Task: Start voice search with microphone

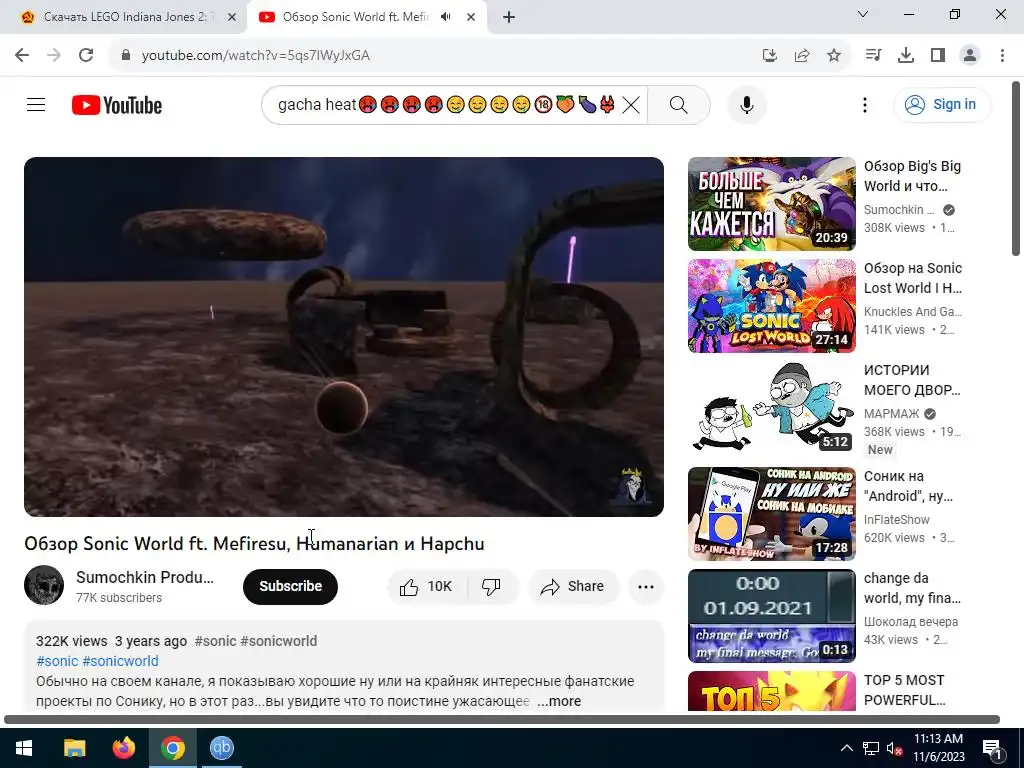Action: coord(746,104)
